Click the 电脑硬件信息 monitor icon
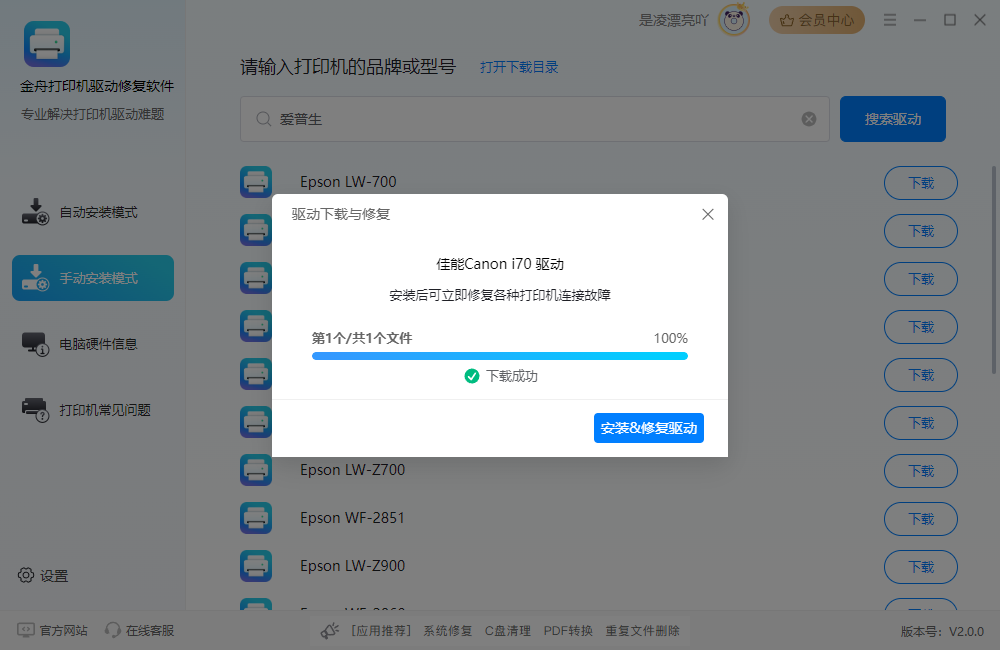Viewport: 1000px width, 650px height. (35, 344)
